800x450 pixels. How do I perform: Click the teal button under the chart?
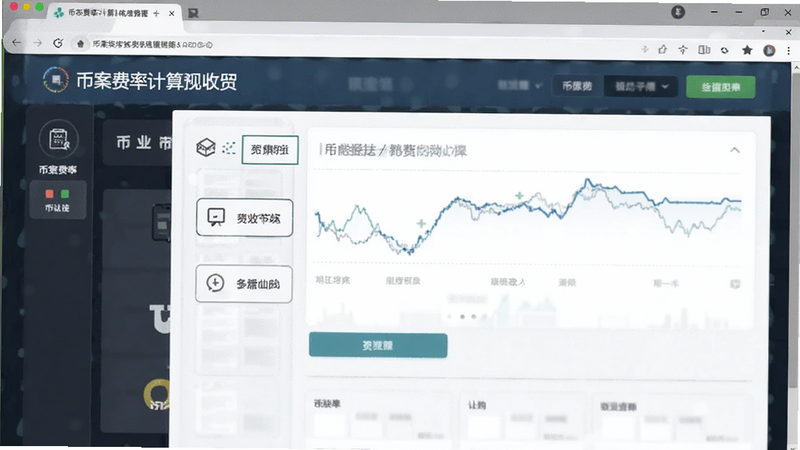click(x=378, y=345)
